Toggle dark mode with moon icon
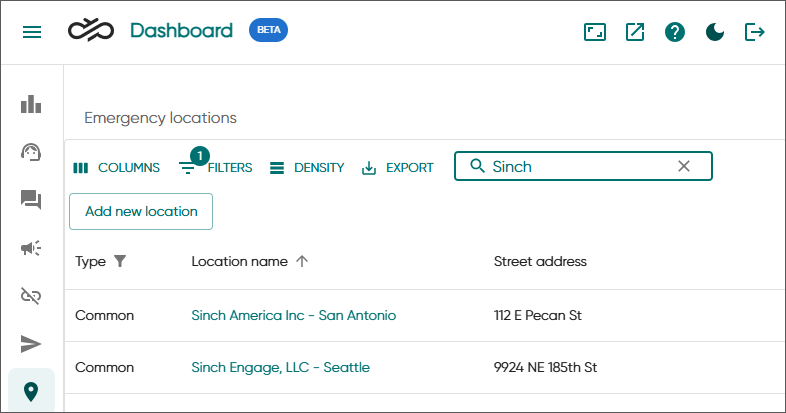The height and width of the screenshot is (413, 786). (715, 32)
